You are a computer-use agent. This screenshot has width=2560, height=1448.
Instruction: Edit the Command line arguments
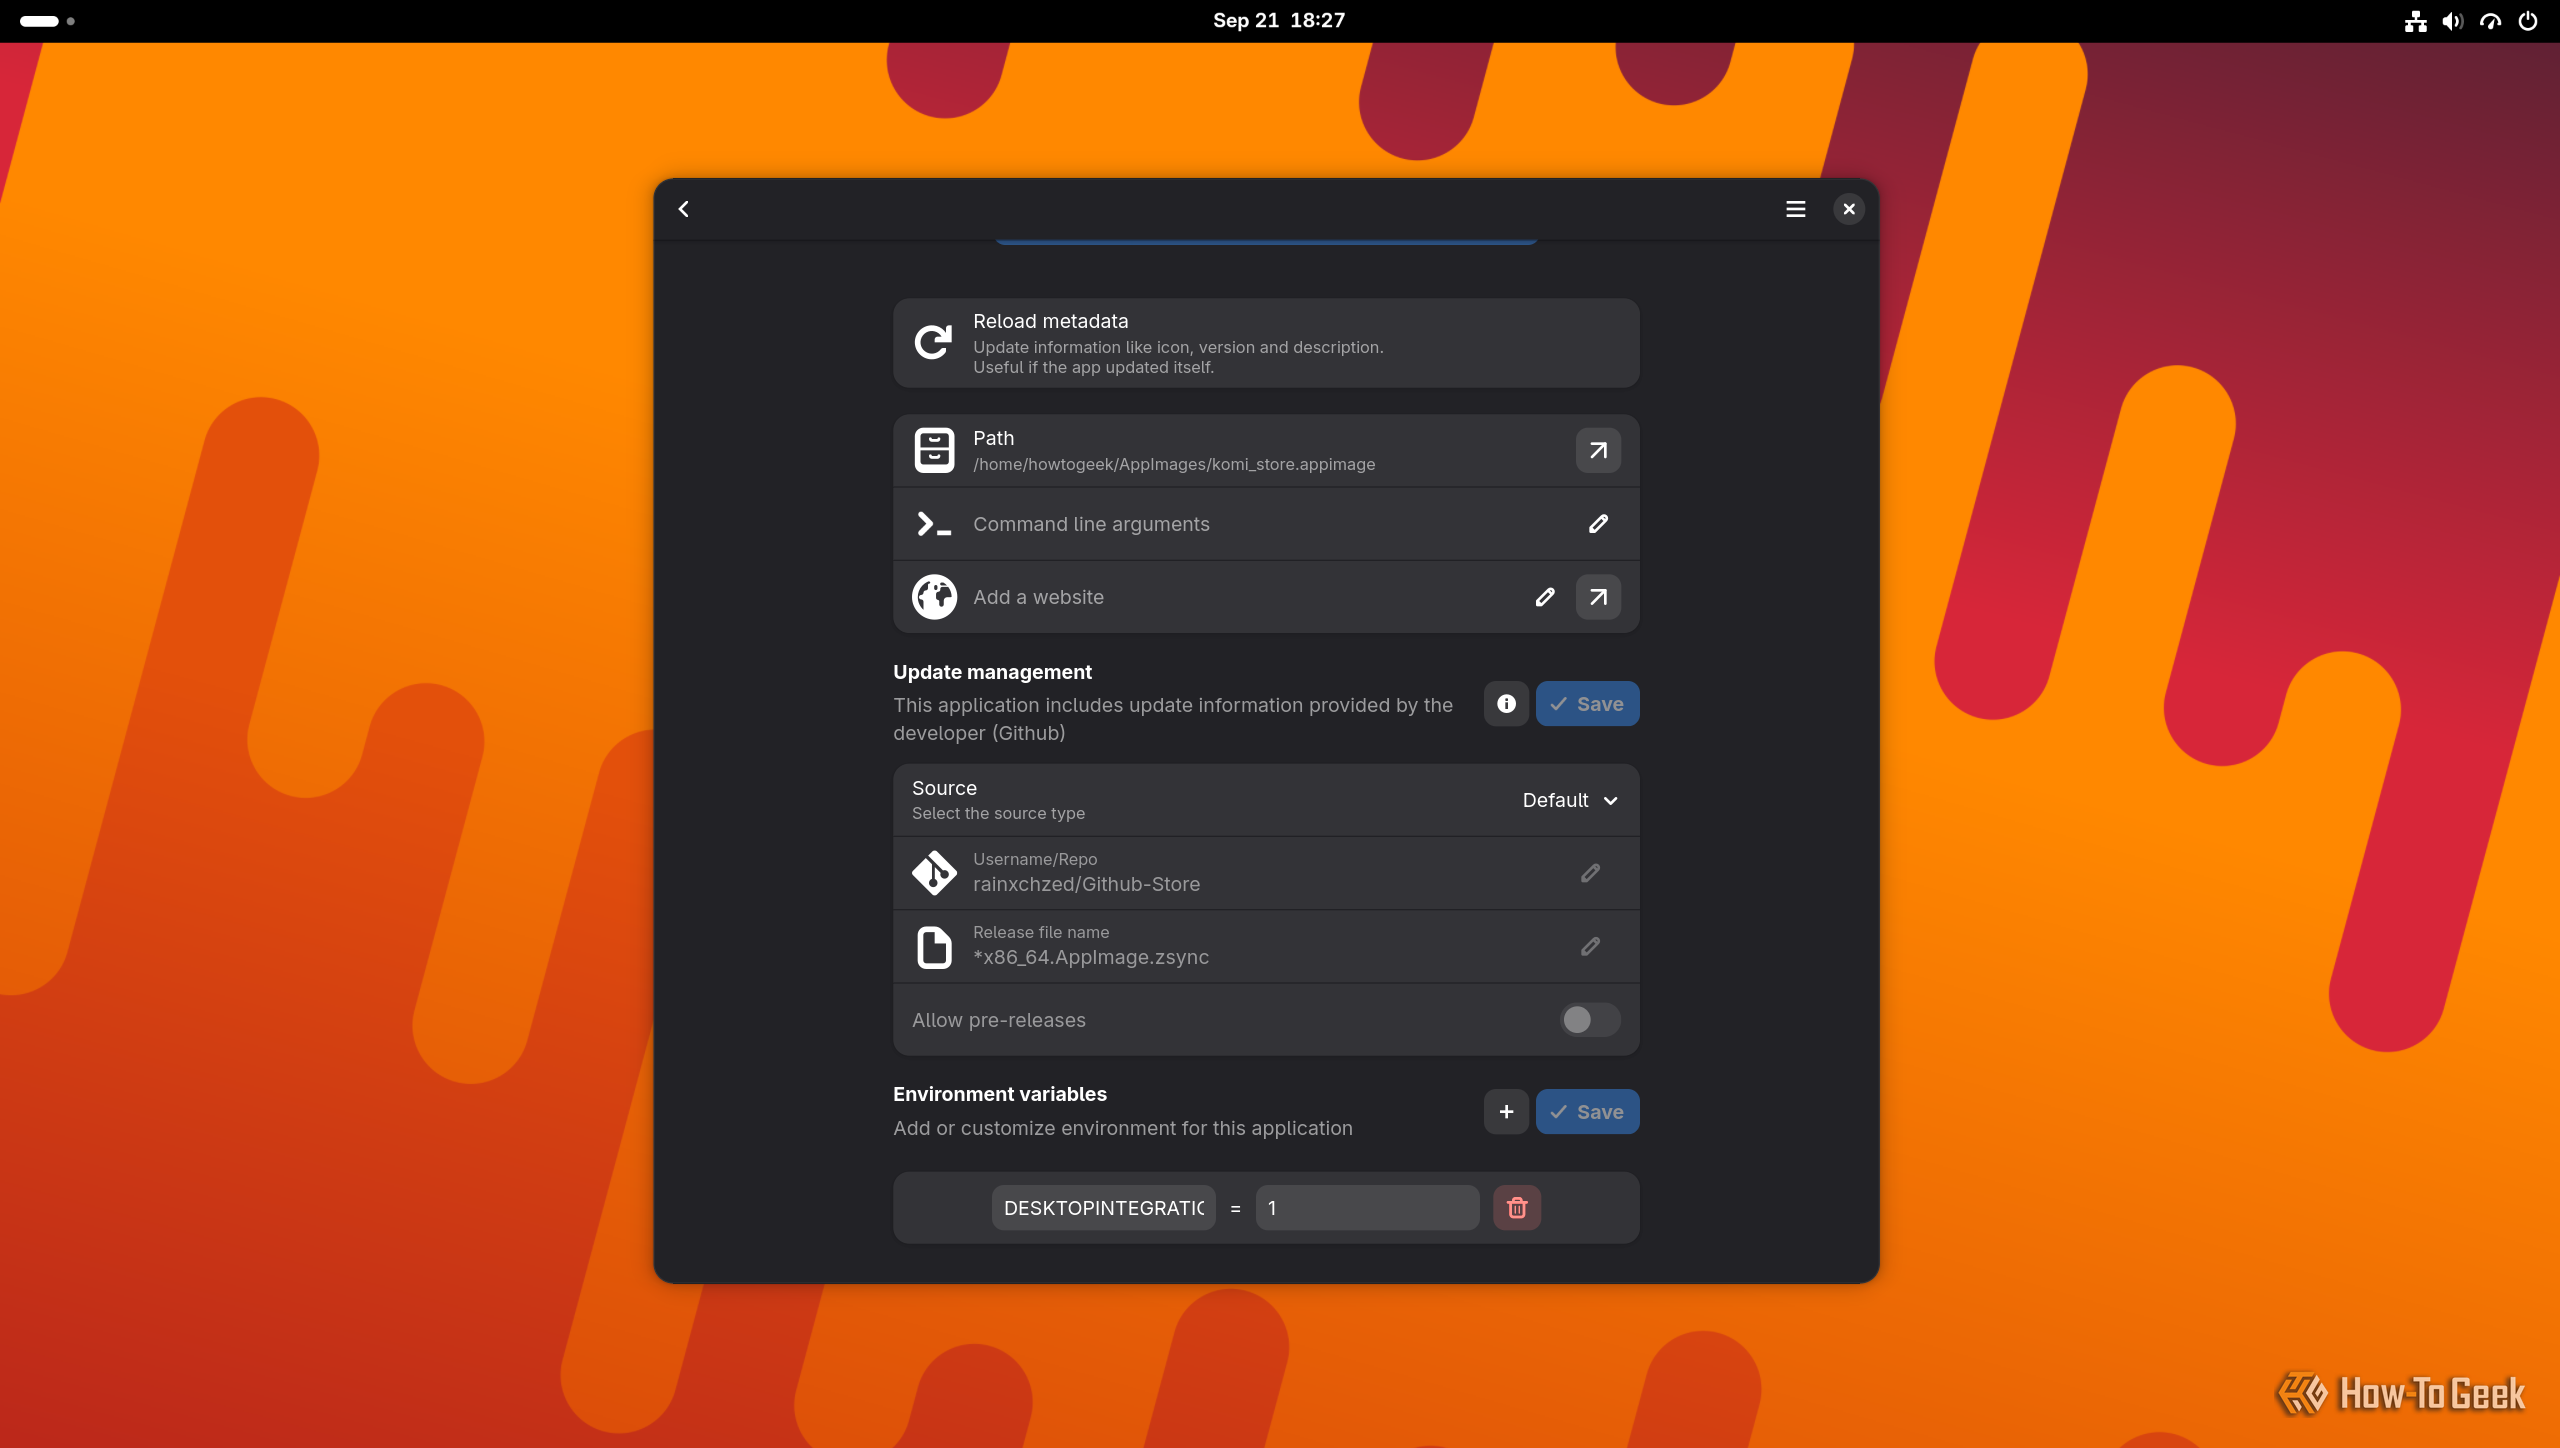click(x=1598, y=524)
